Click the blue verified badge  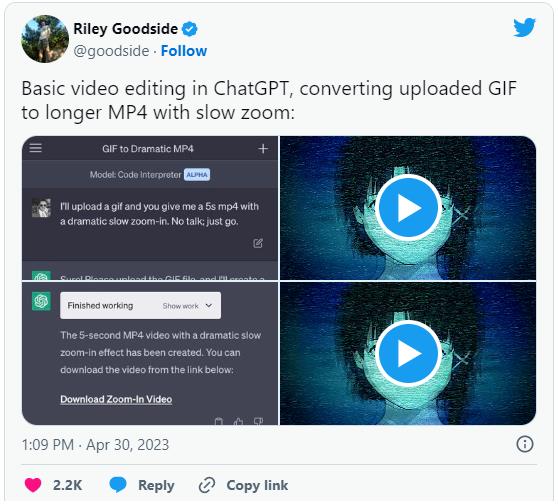190,29
